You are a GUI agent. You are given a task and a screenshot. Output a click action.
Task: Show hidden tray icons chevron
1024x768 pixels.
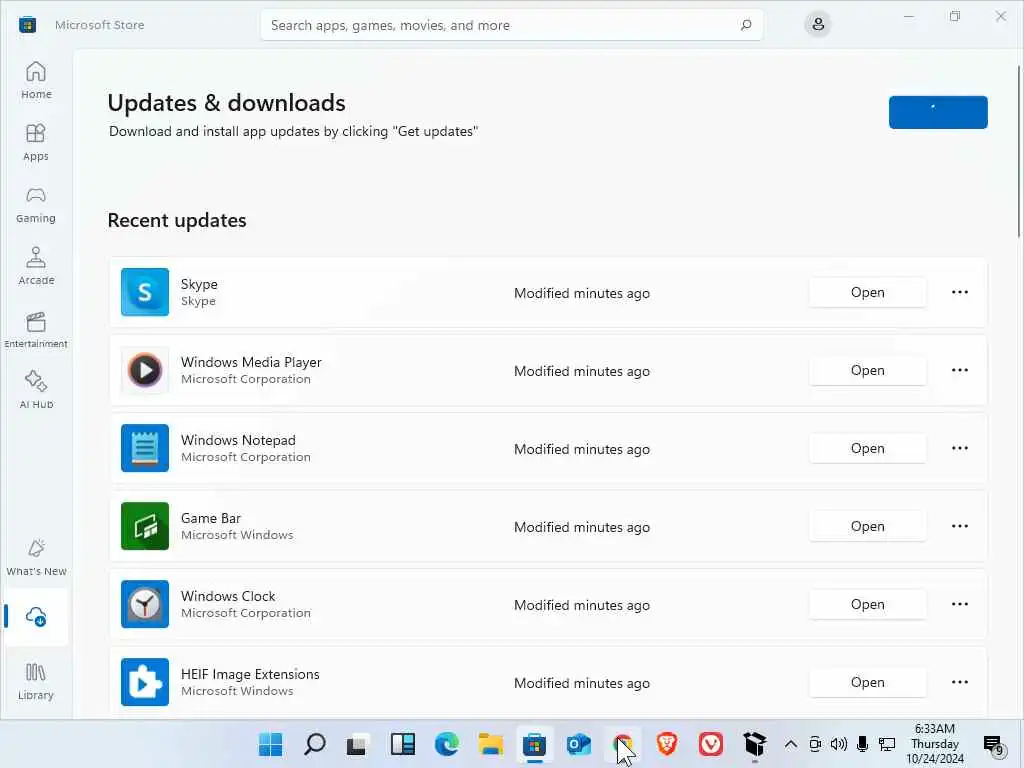pyautogui.click(x=790, y=744)
